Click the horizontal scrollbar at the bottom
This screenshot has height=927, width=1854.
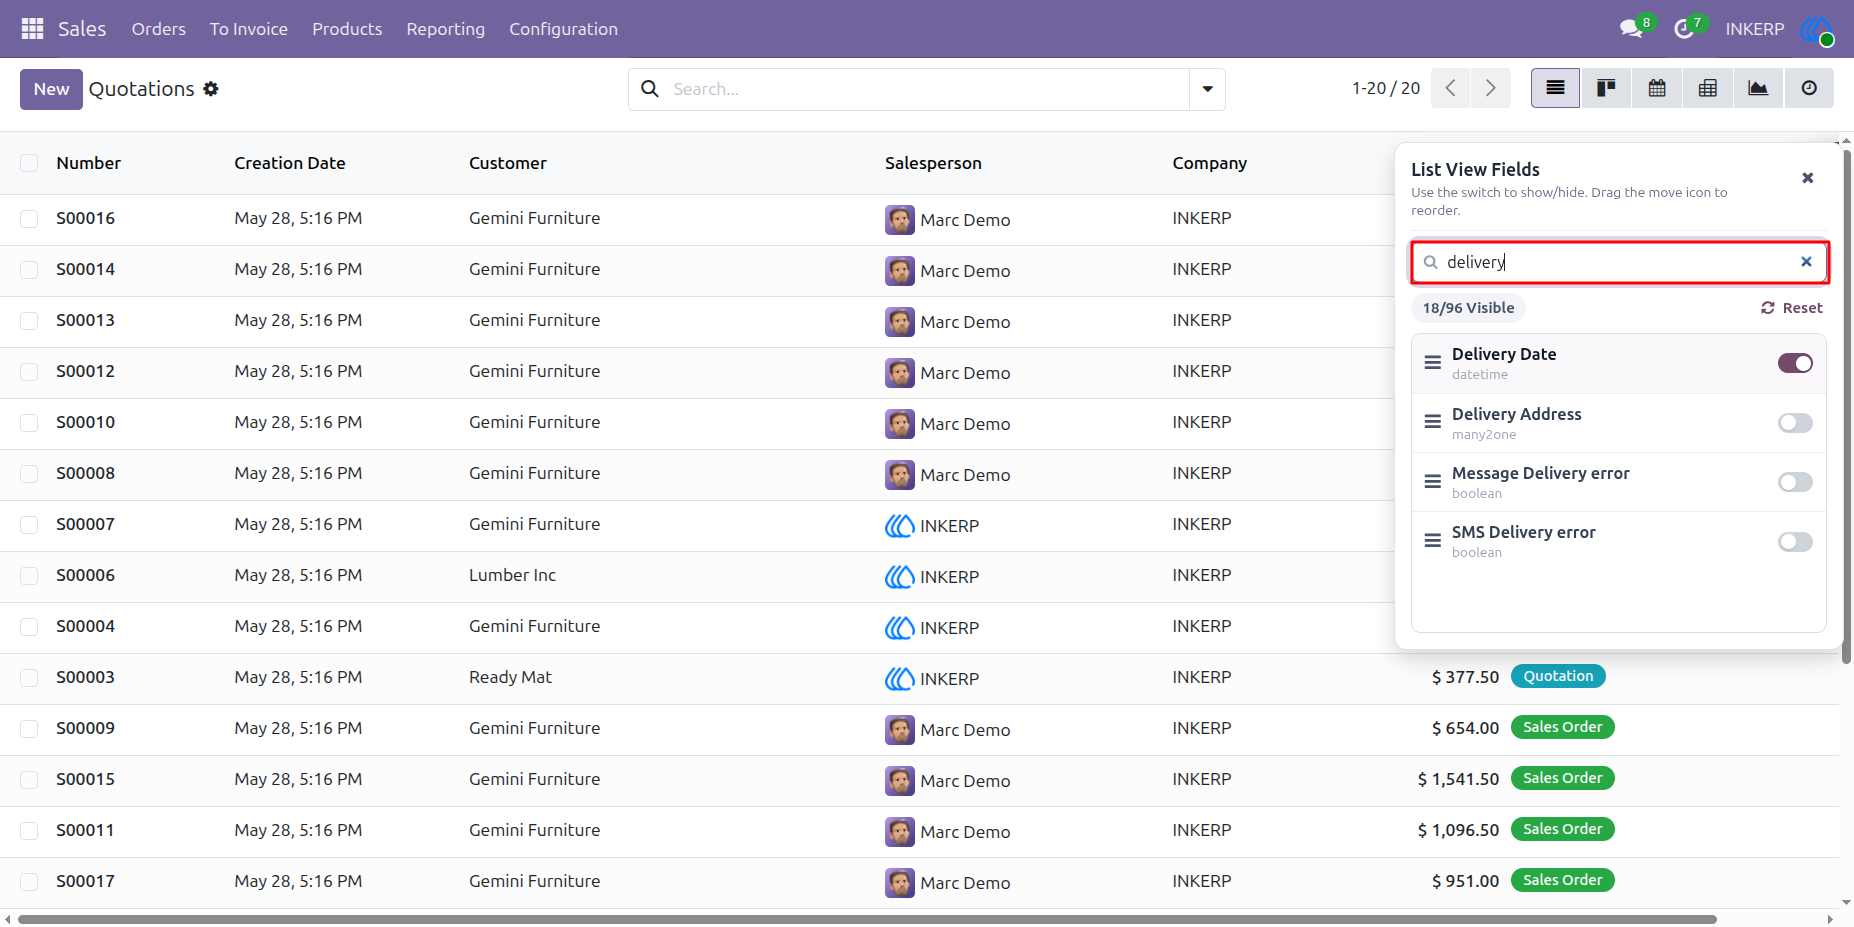[867, 919]
